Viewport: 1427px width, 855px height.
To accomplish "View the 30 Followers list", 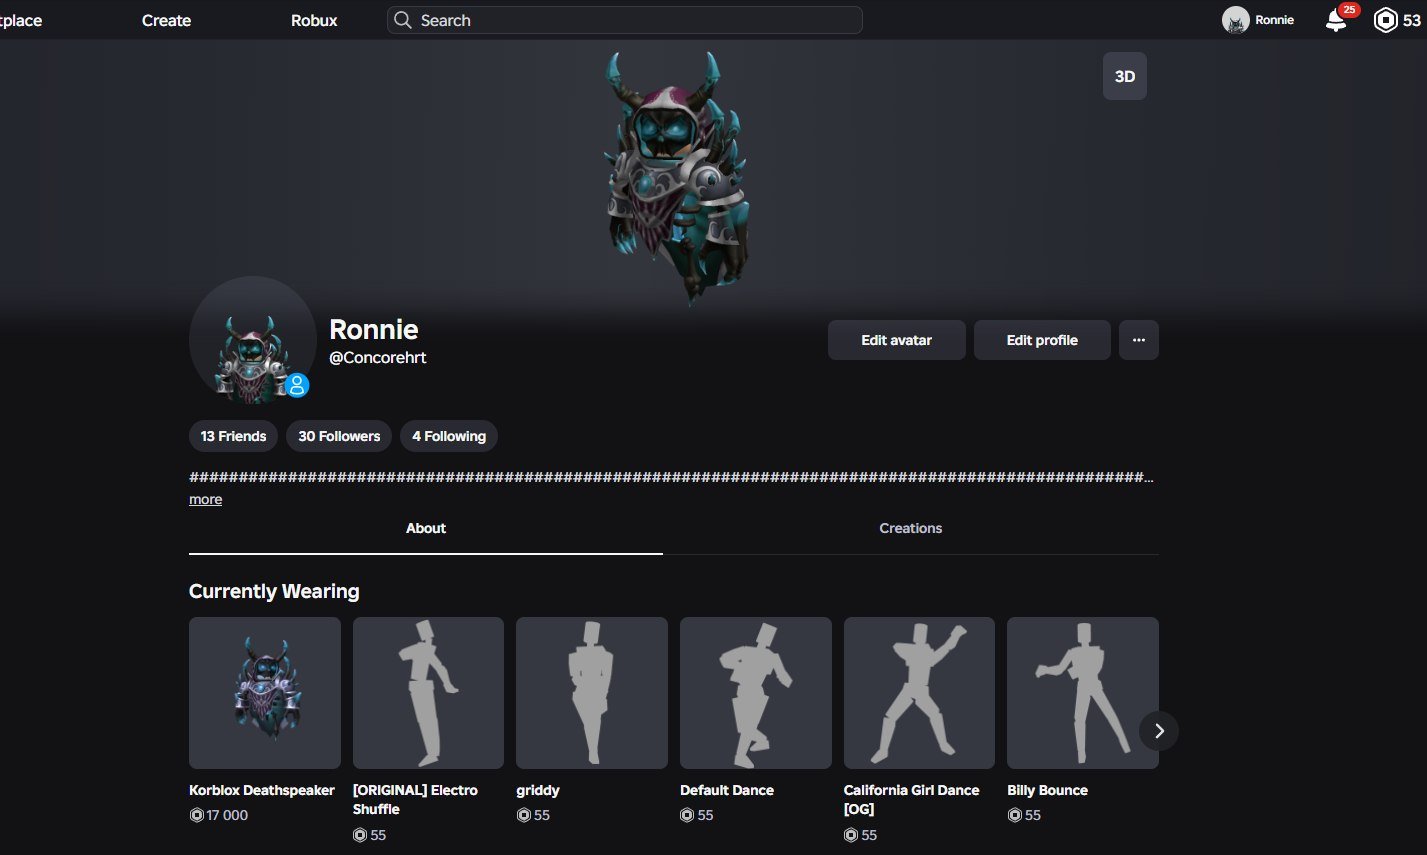I will (339, 436).
